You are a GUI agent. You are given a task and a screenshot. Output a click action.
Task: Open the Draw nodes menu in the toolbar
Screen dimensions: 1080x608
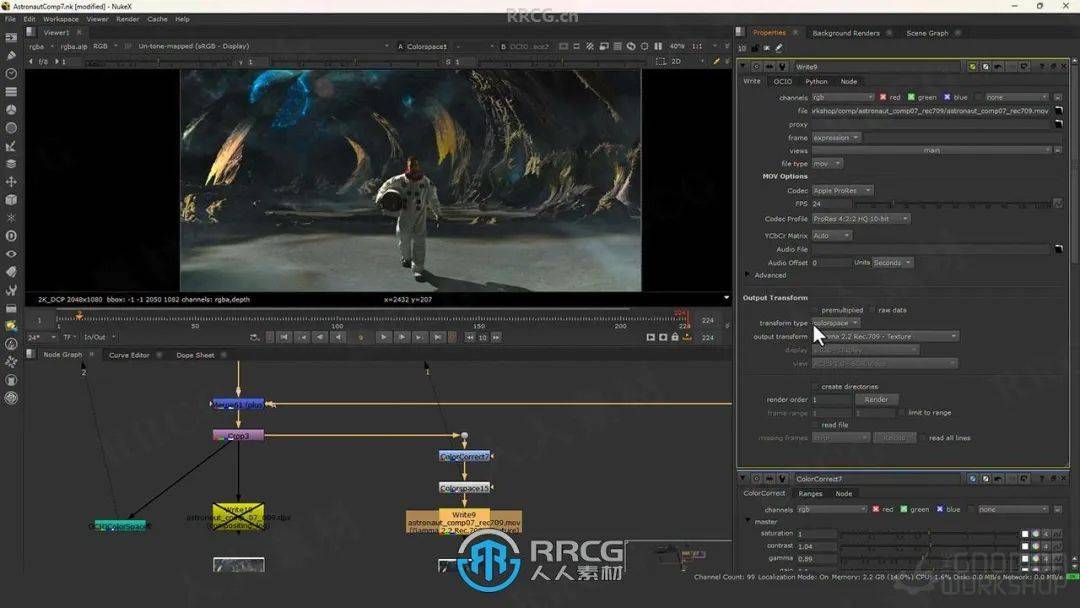pyautogui.click(x=11, y=55)
